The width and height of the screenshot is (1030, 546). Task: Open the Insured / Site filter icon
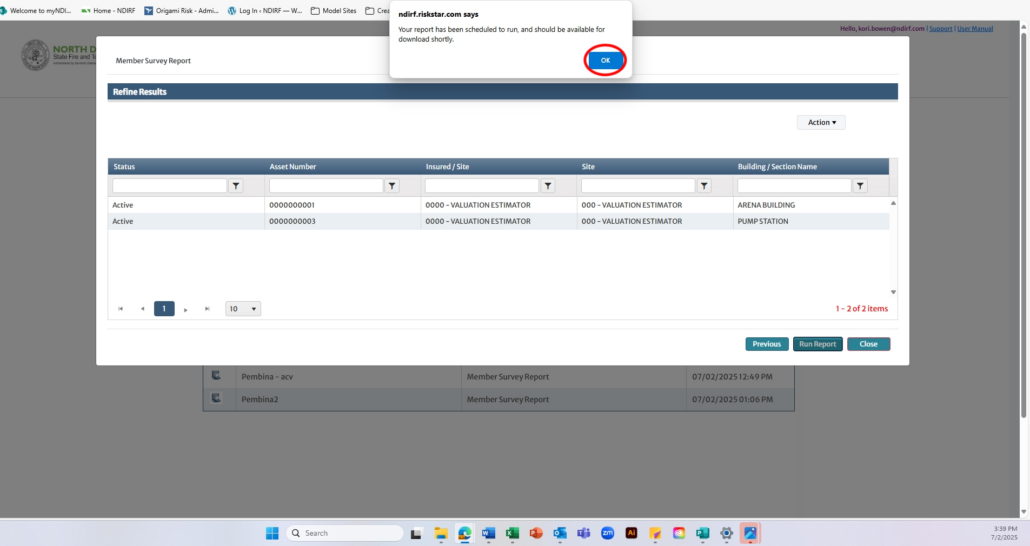pyautogui.click(x=548, y=186)
